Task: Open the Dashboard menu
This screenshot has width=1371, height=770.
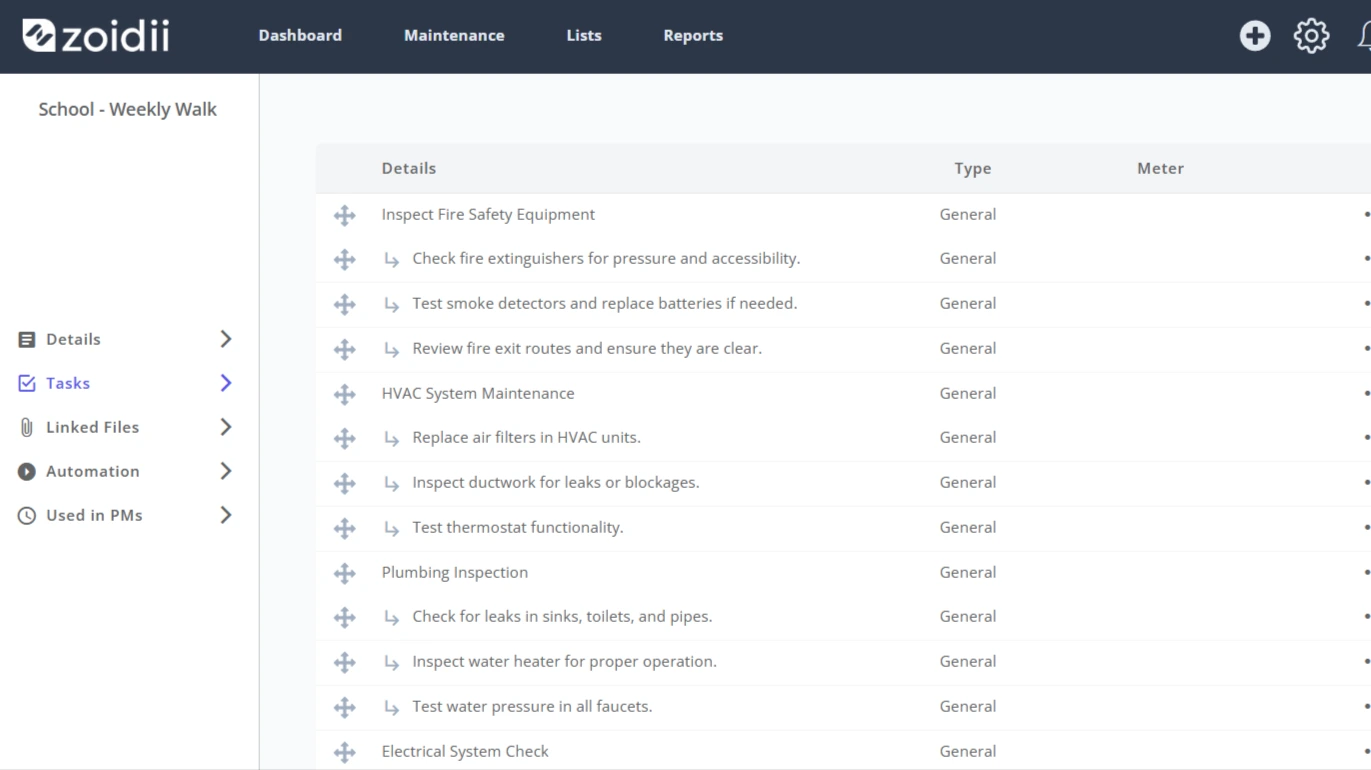Action: tap(300, 35)
